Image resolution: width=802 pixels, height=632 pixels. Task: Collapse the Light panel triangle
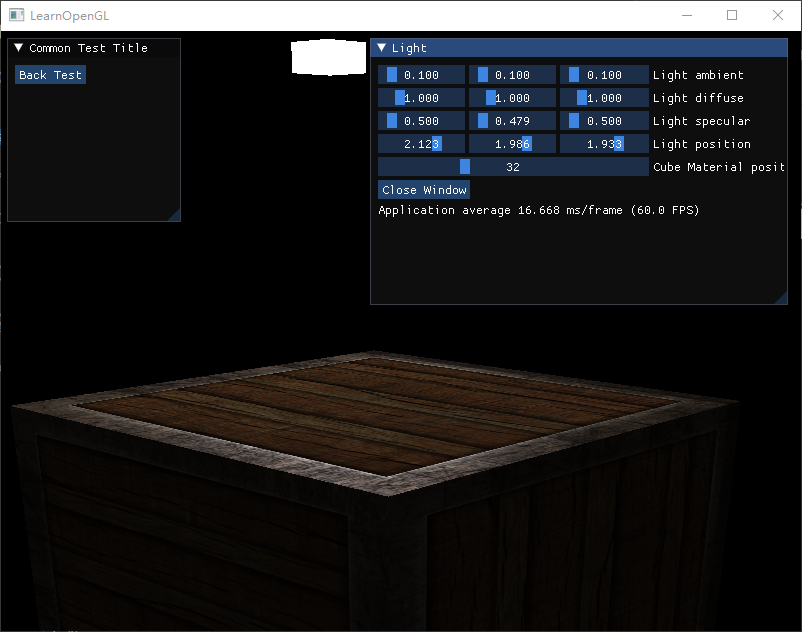[x=381, y=48]
